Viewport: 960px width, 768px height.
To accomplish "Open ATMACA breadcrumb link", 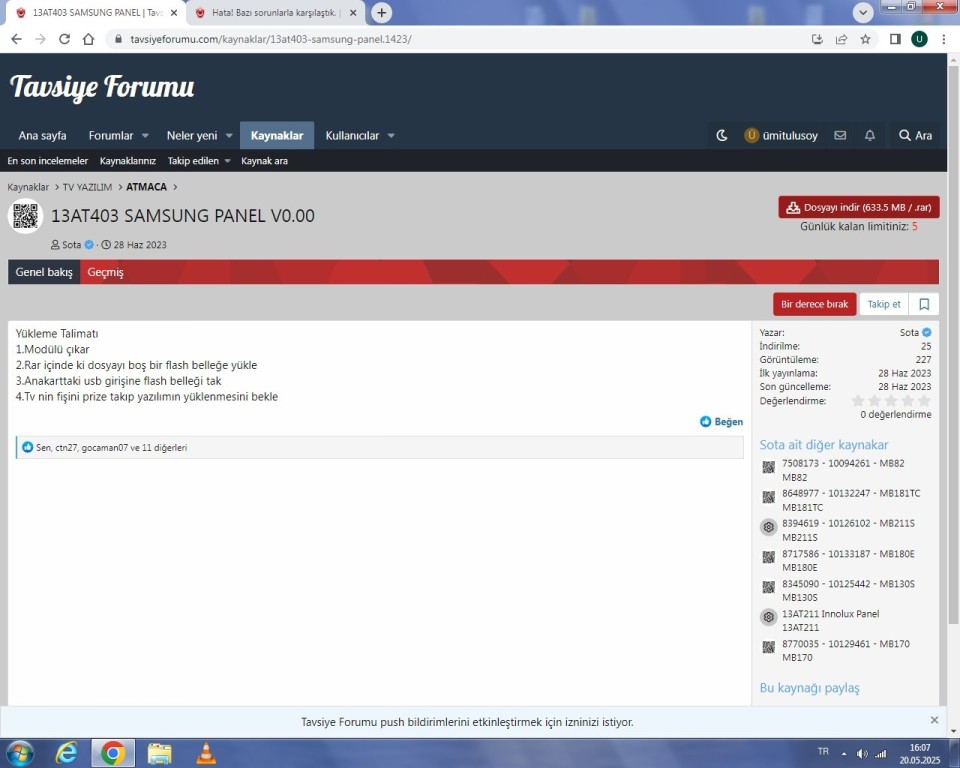I will 146,187.
